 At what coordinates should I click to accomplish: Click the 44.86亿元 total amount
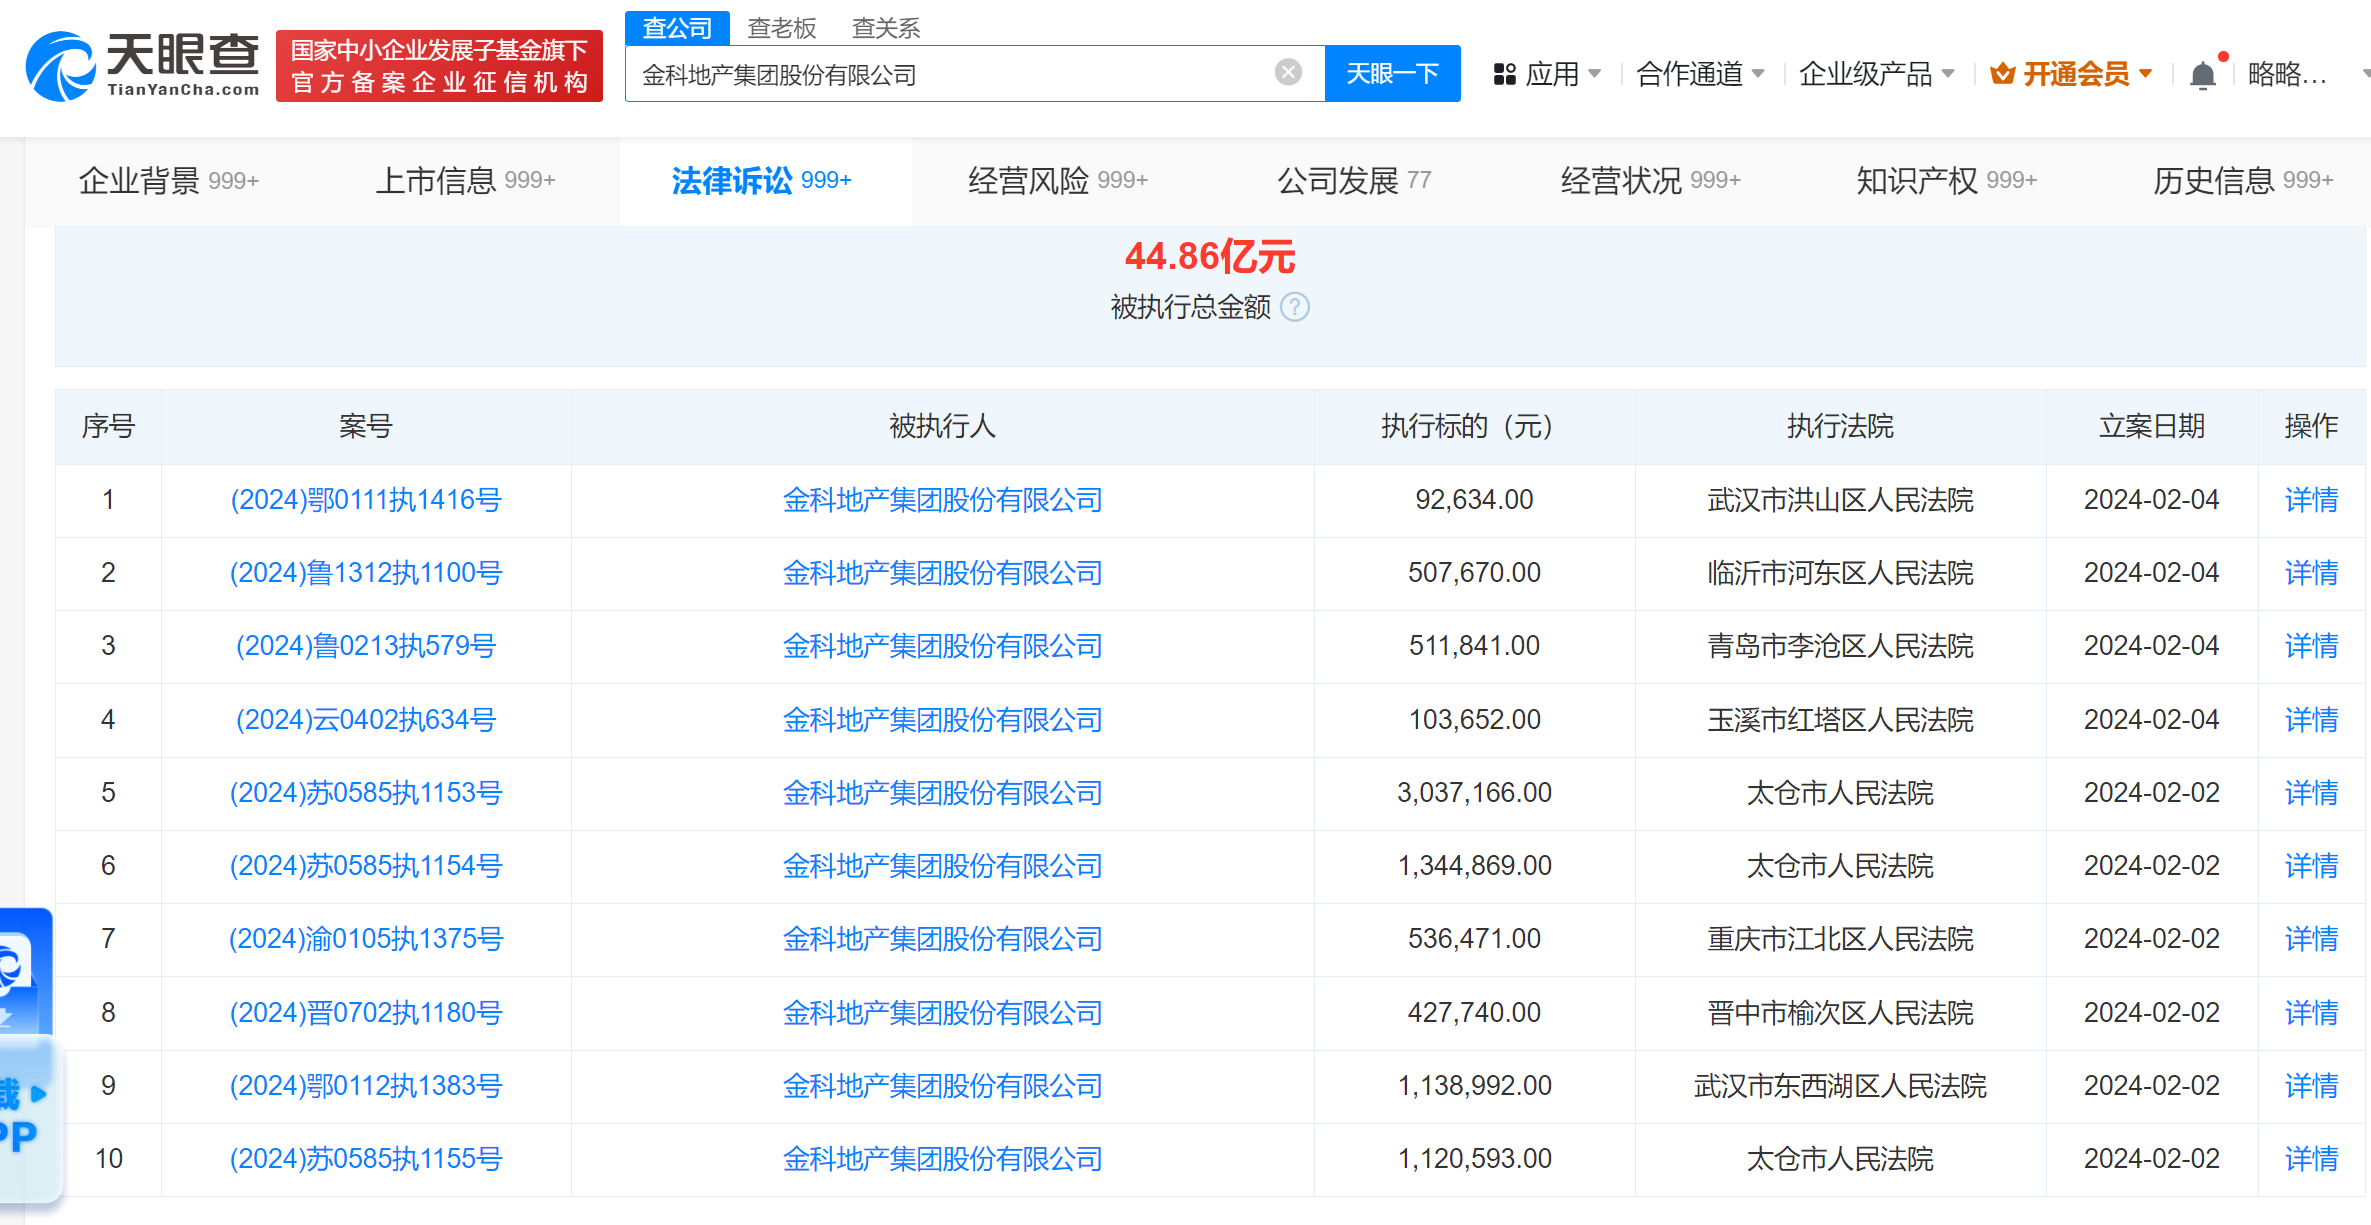click(x=1210, y=257)
